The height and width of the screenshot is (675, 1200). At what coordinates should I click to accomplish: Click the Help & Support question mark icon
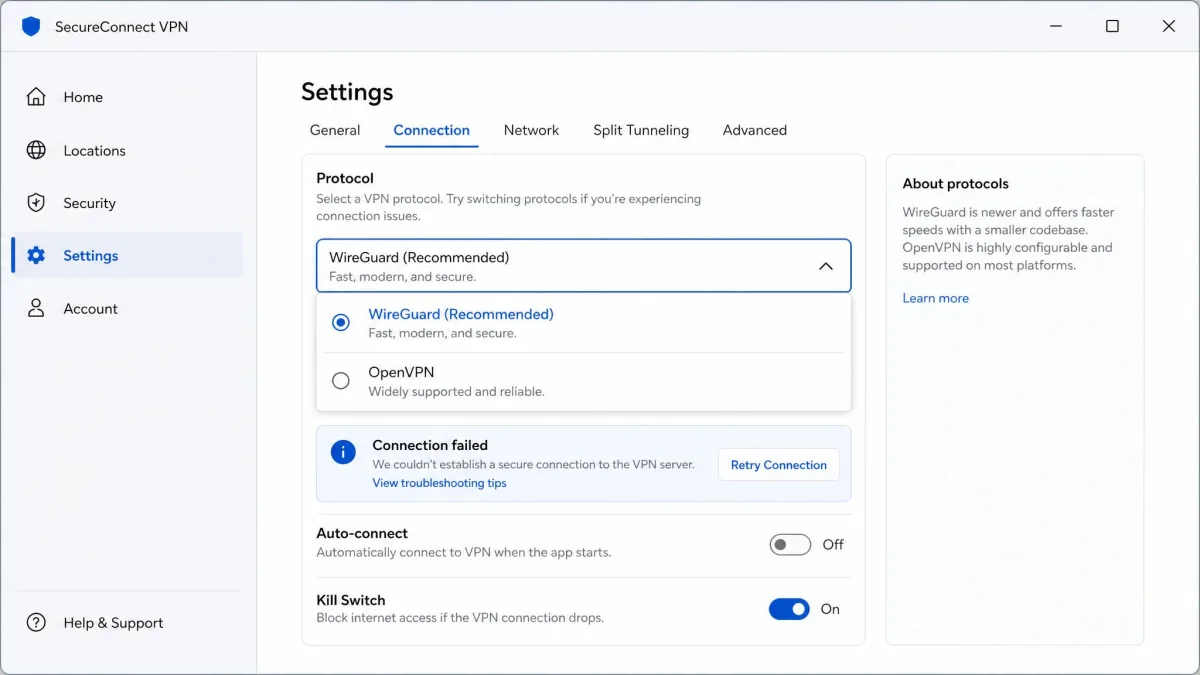36,622
